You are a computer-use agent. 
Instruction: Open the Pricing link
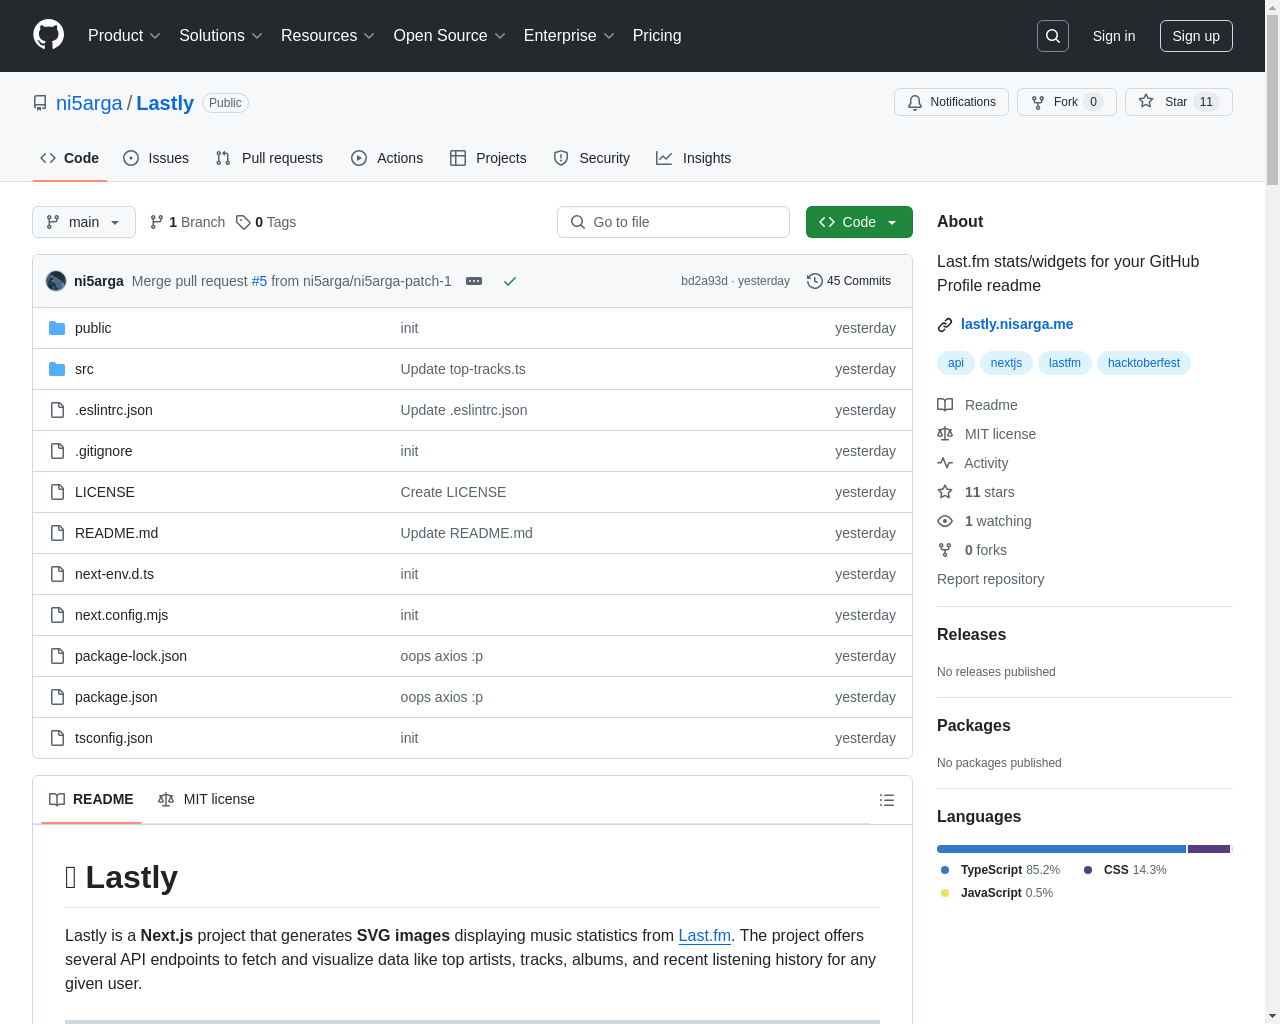tap(657, 36)
